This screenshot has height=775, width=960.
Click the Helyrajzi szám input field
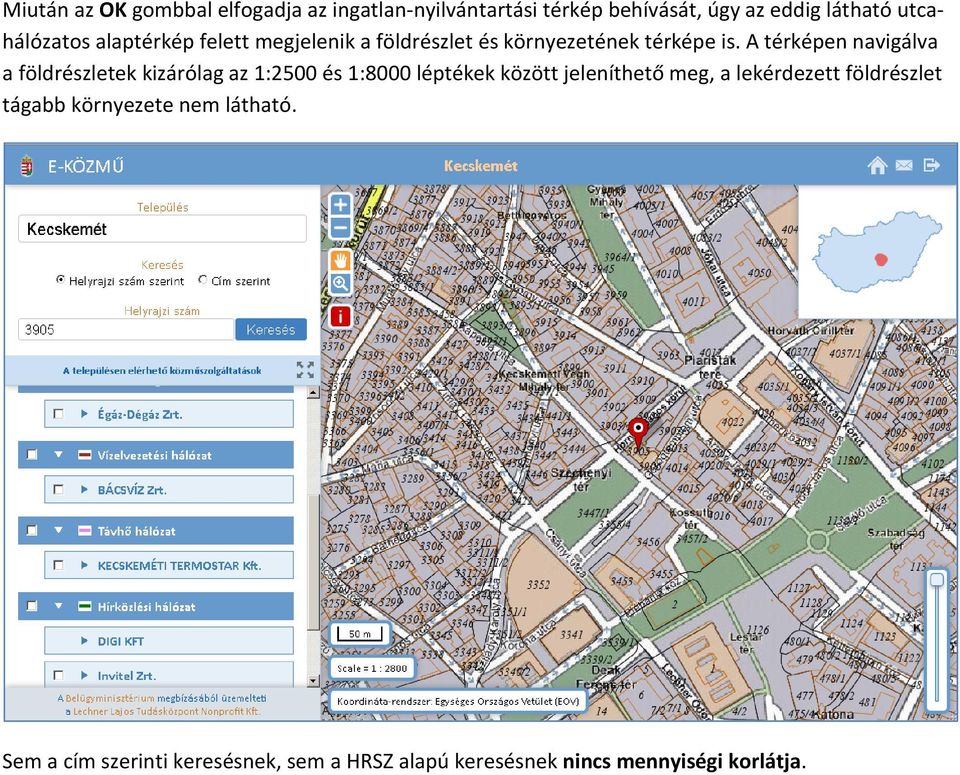click(x=126, y=329)
